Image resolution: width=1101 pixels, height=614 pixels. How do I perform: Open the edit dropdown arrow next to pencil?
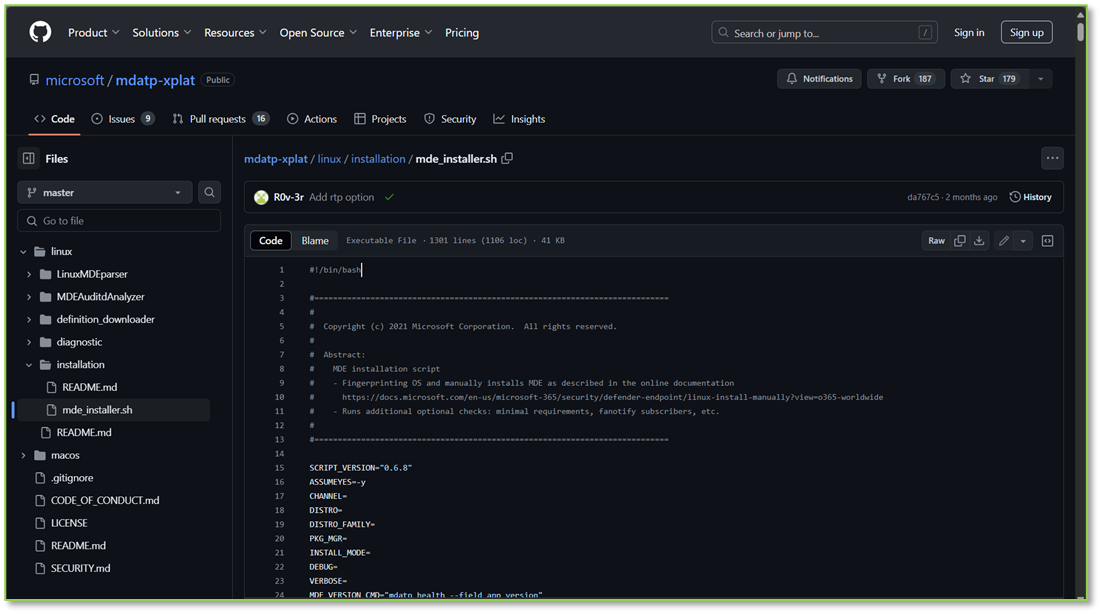[1023, 240]
